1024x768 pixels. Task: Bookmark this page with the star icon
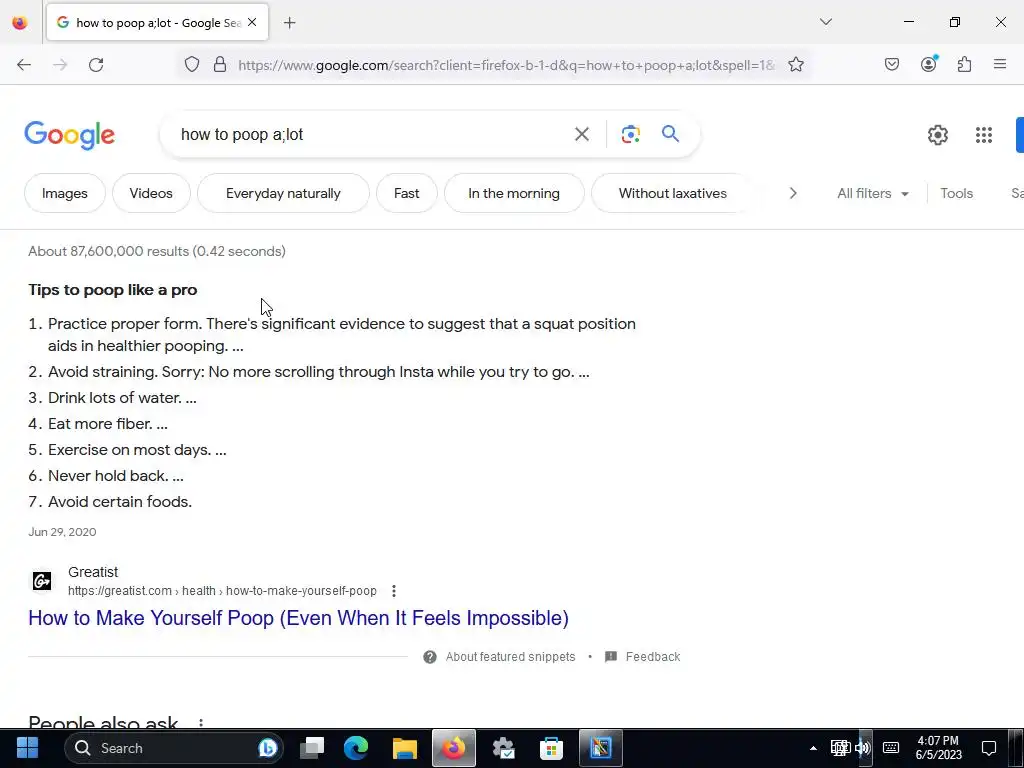pyautogui.click(x=795, y=64)
